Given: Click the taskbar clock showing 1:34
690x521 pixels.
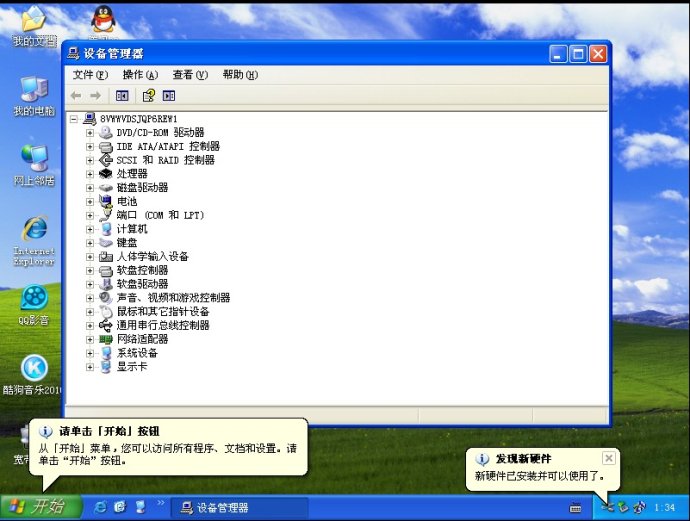Looking at the screenshot, I should click(664, 508).
